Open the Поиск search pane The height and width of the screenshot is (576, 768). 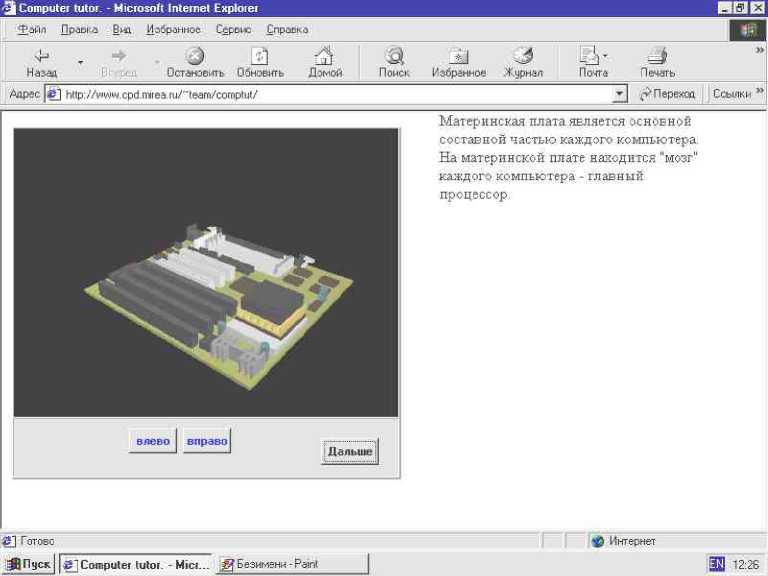(x=394, y=63)
